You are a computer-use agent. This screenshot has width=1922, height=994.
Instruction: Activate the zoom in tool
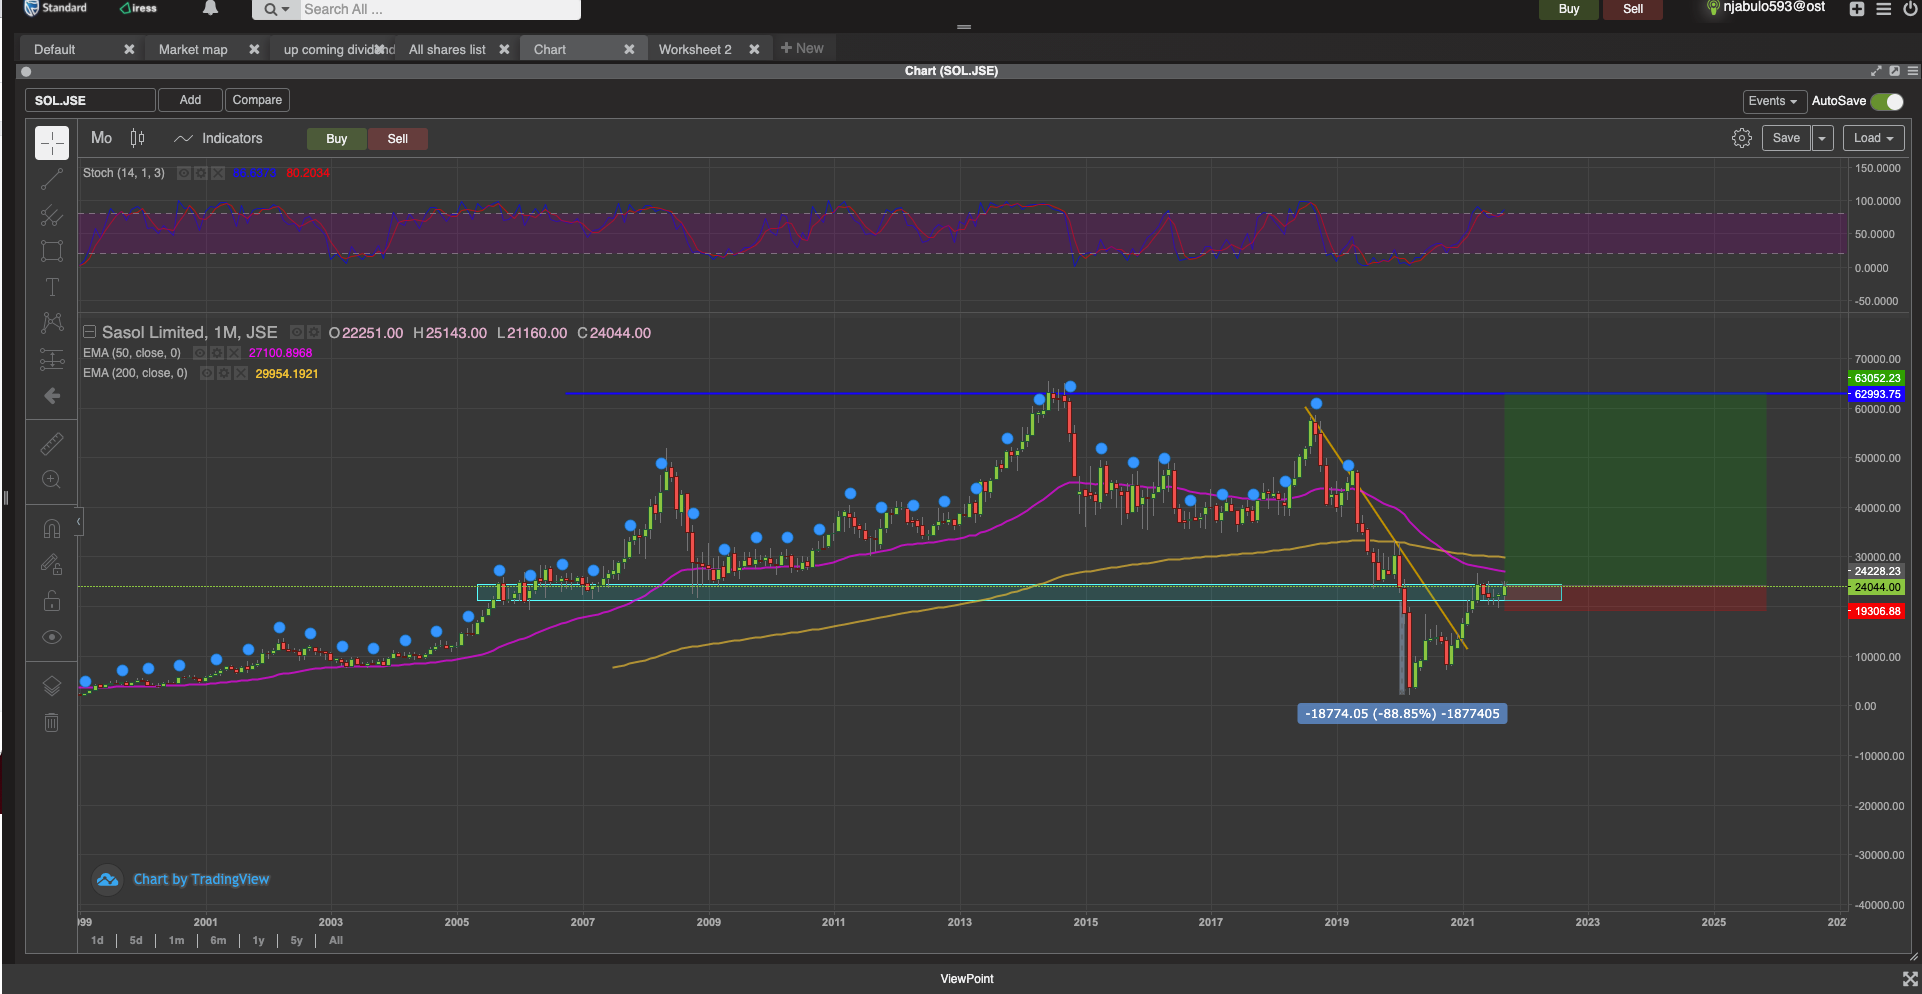pos(52,480)
